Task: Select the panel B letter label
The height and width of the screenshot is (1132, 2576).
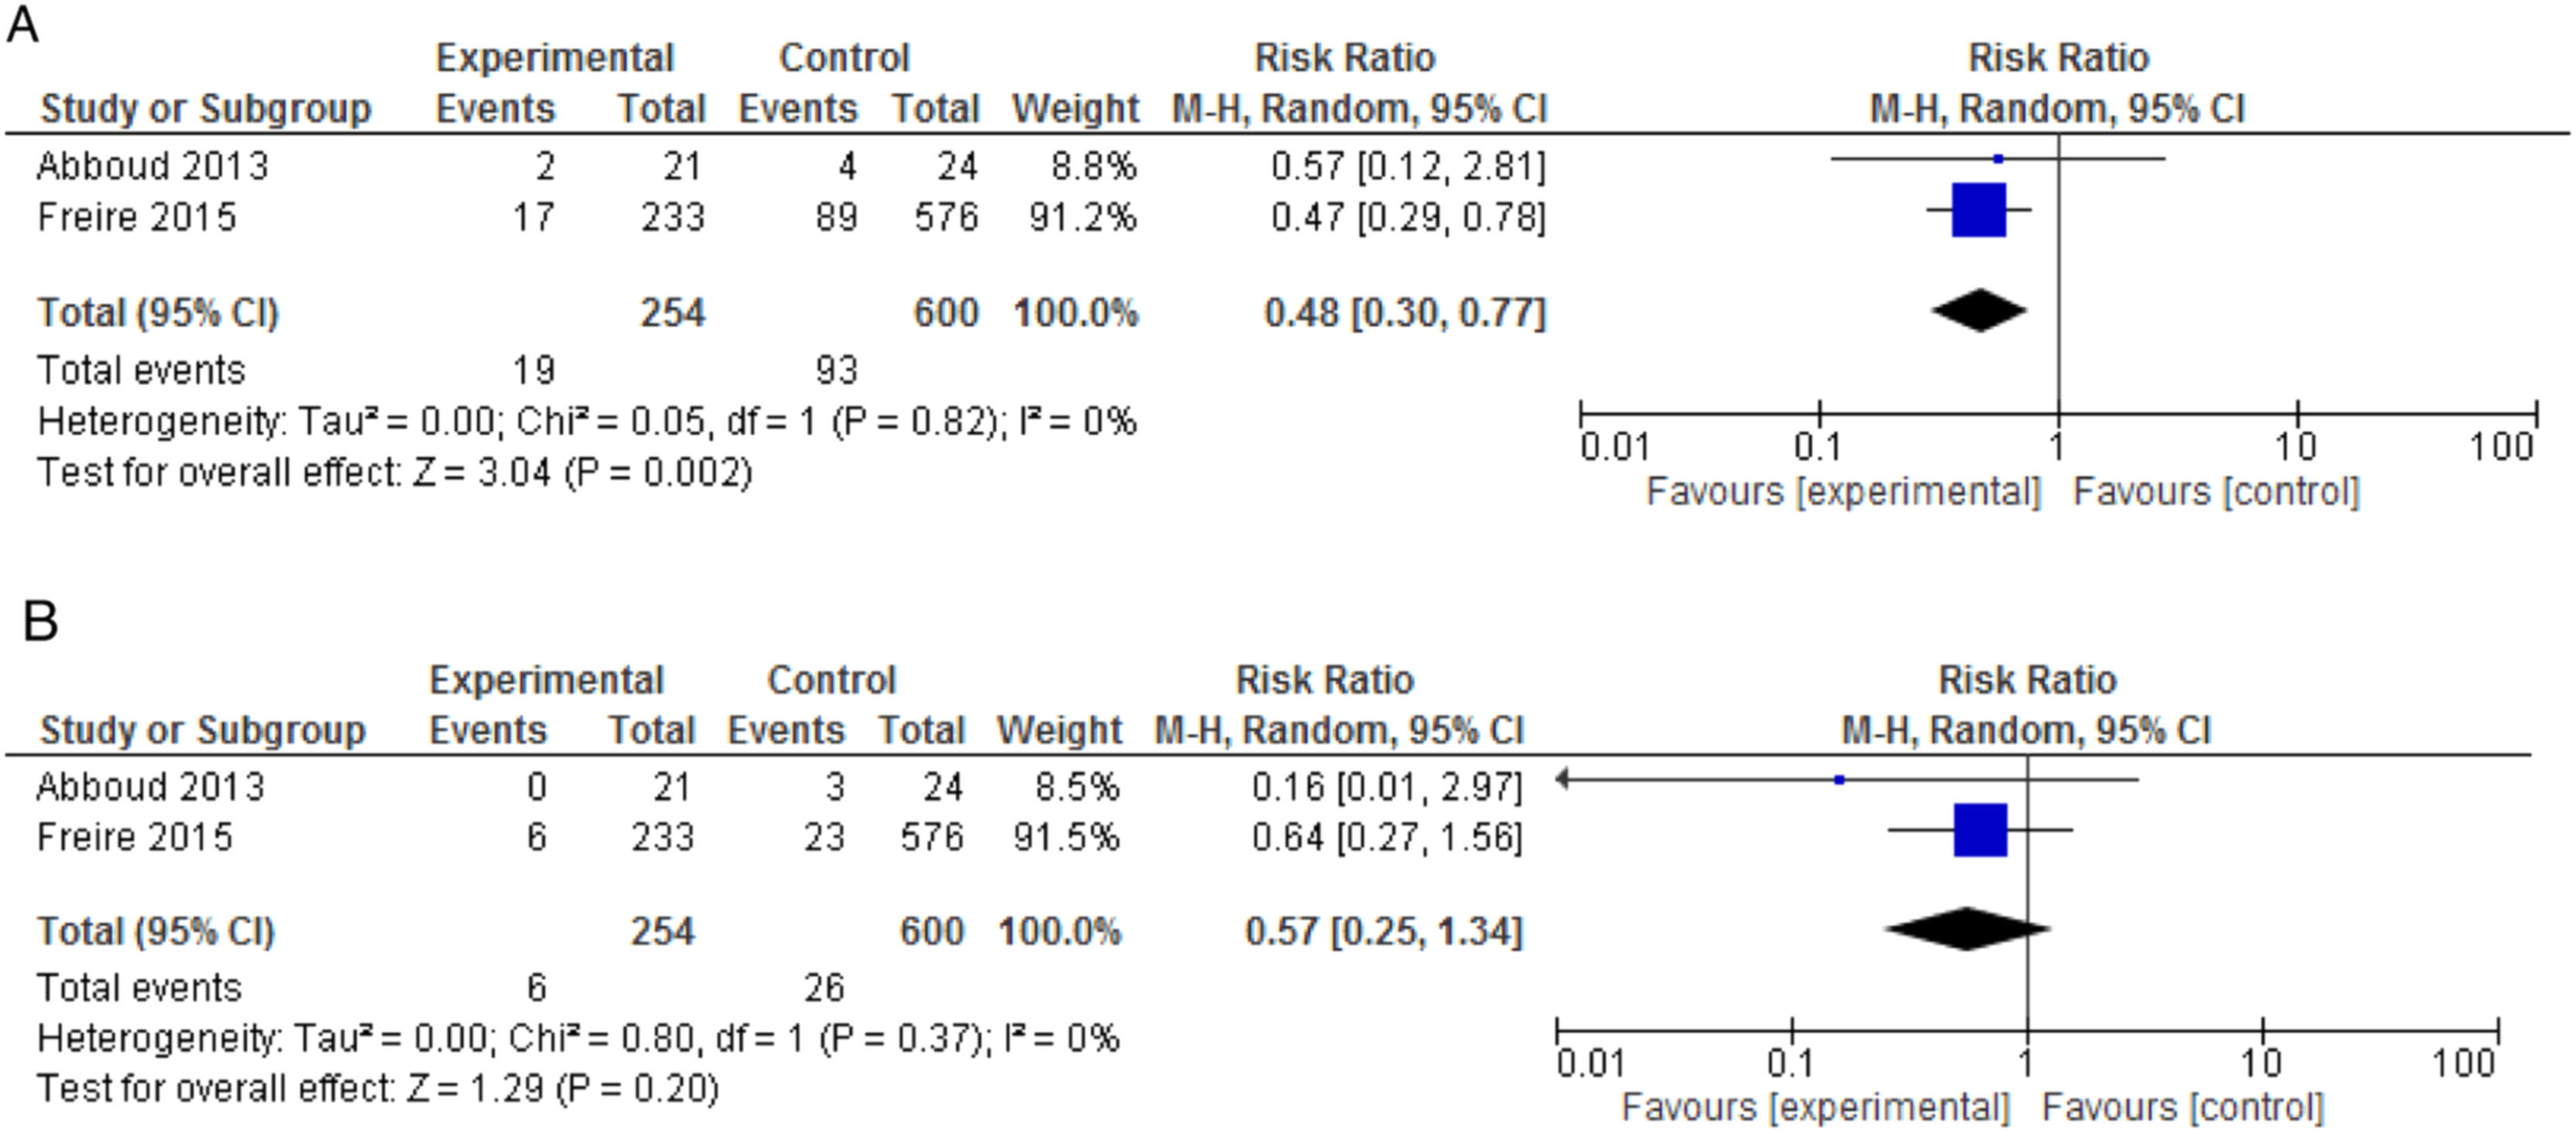Action: (x=40, y=621)
